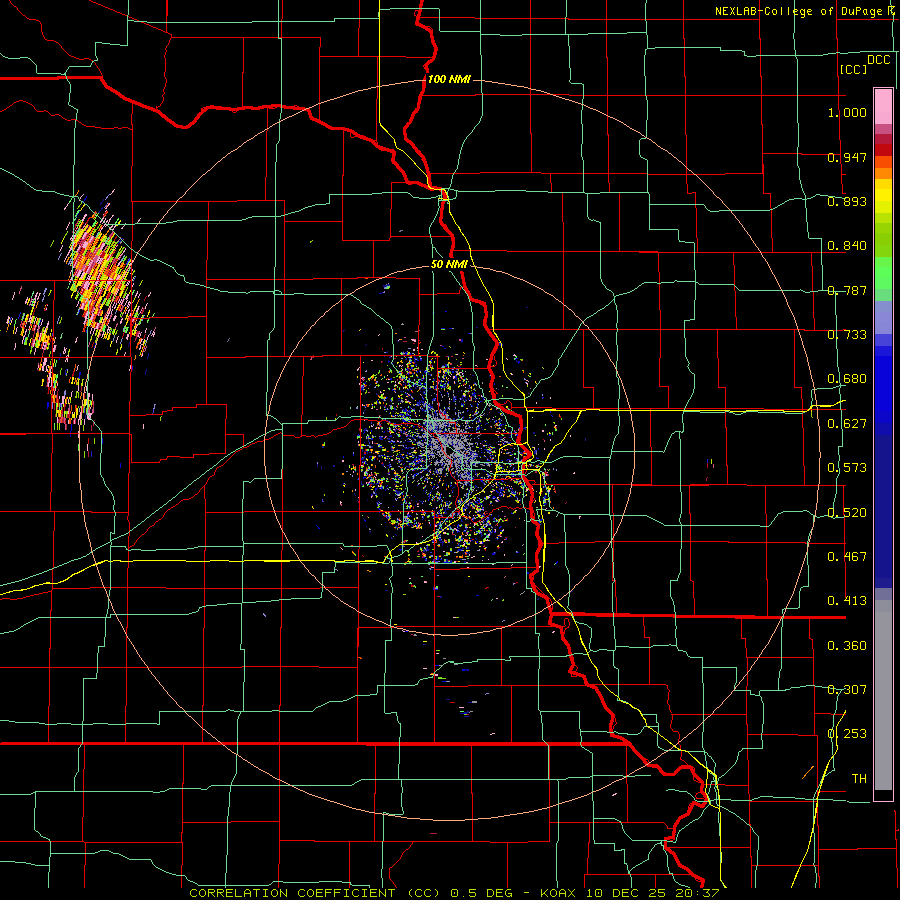
Task: Select the 0.467 scale value
Action: coord(847,557)
